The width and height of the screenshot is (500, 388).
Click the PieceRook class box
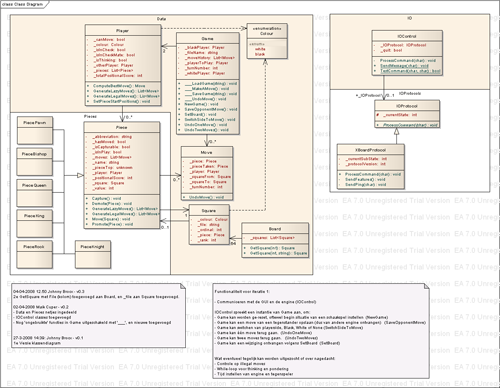click(x=35, y=254)
